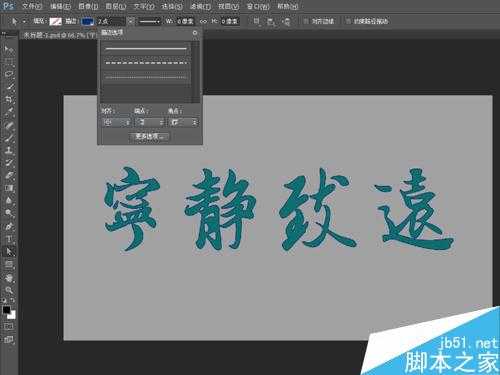Select the Eraser tool
500x375 pixels.
(9, 175)
